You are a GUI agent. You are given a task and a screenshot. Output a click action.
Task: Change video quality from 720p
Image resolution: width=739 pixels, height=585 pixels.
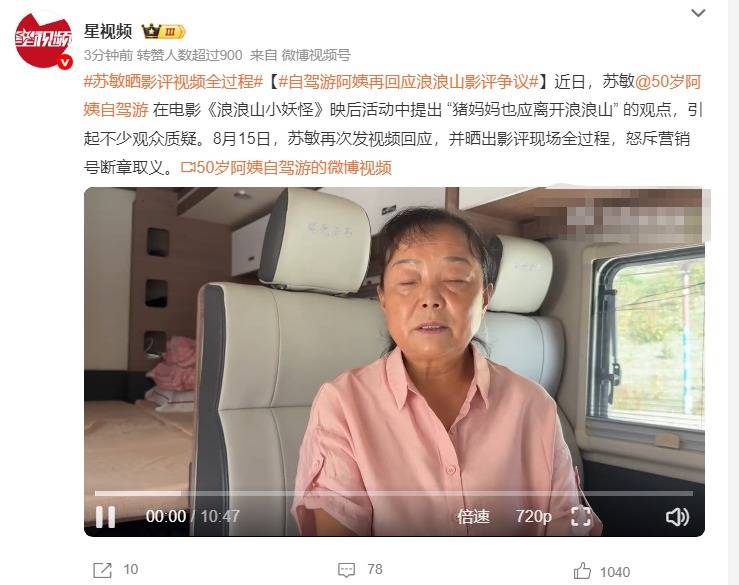pos(534,517)
